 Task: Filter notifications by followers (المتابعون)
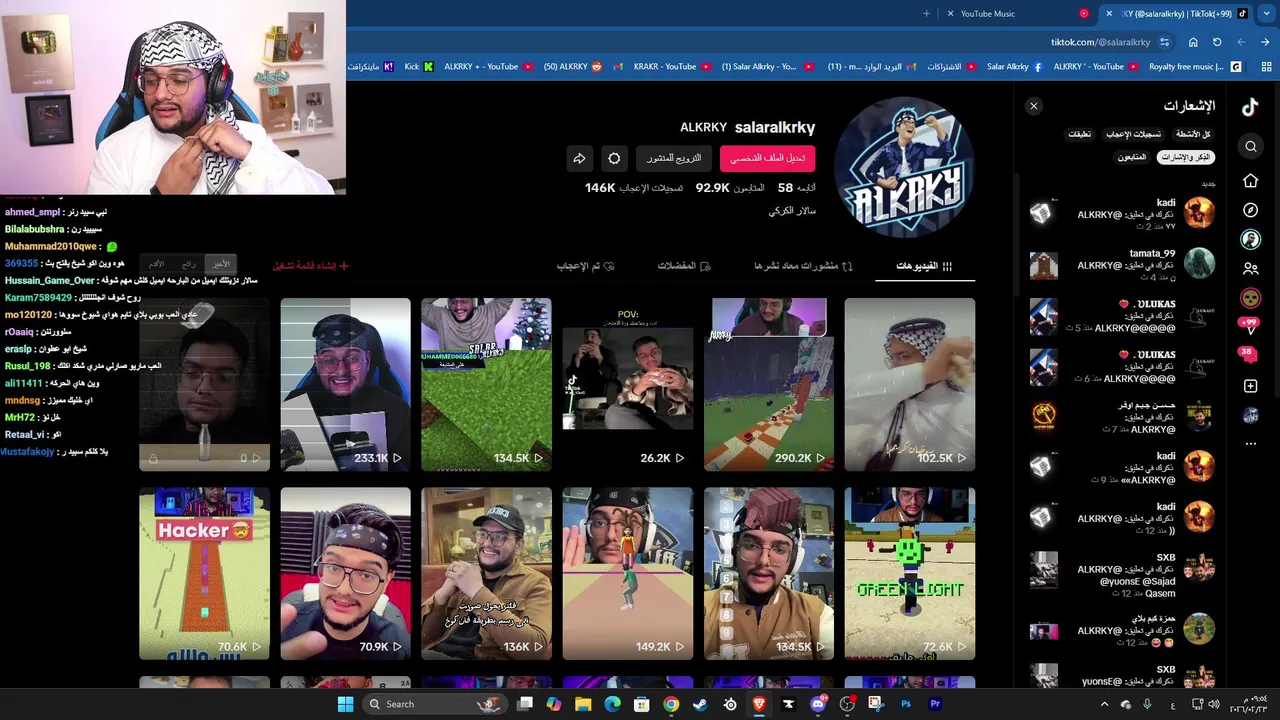click(1132, 157)
